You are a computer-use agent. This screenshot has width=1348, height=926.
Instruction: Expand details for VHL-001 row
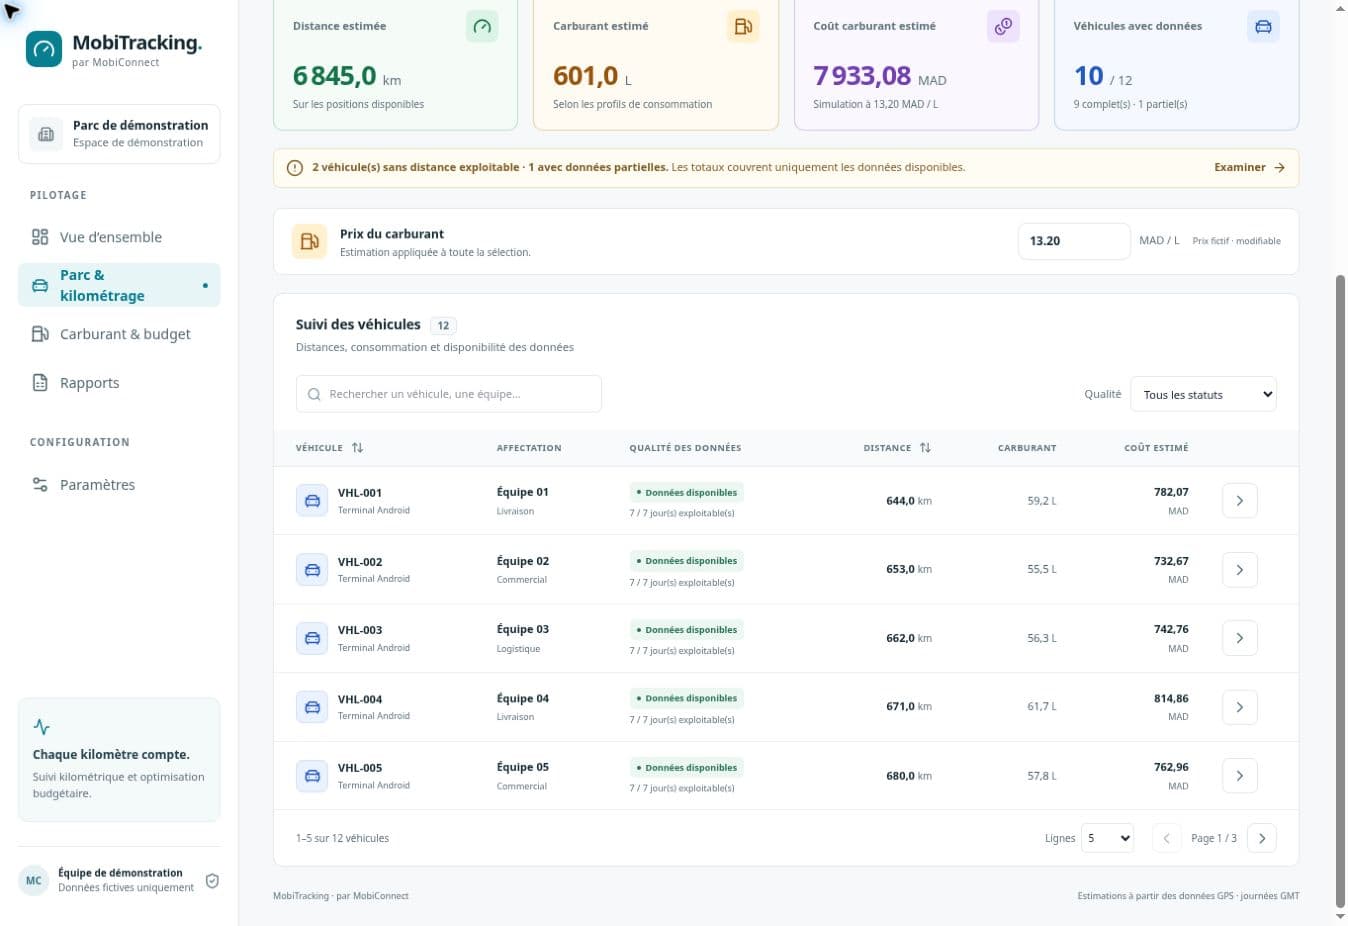click(x=1240, y=501)
